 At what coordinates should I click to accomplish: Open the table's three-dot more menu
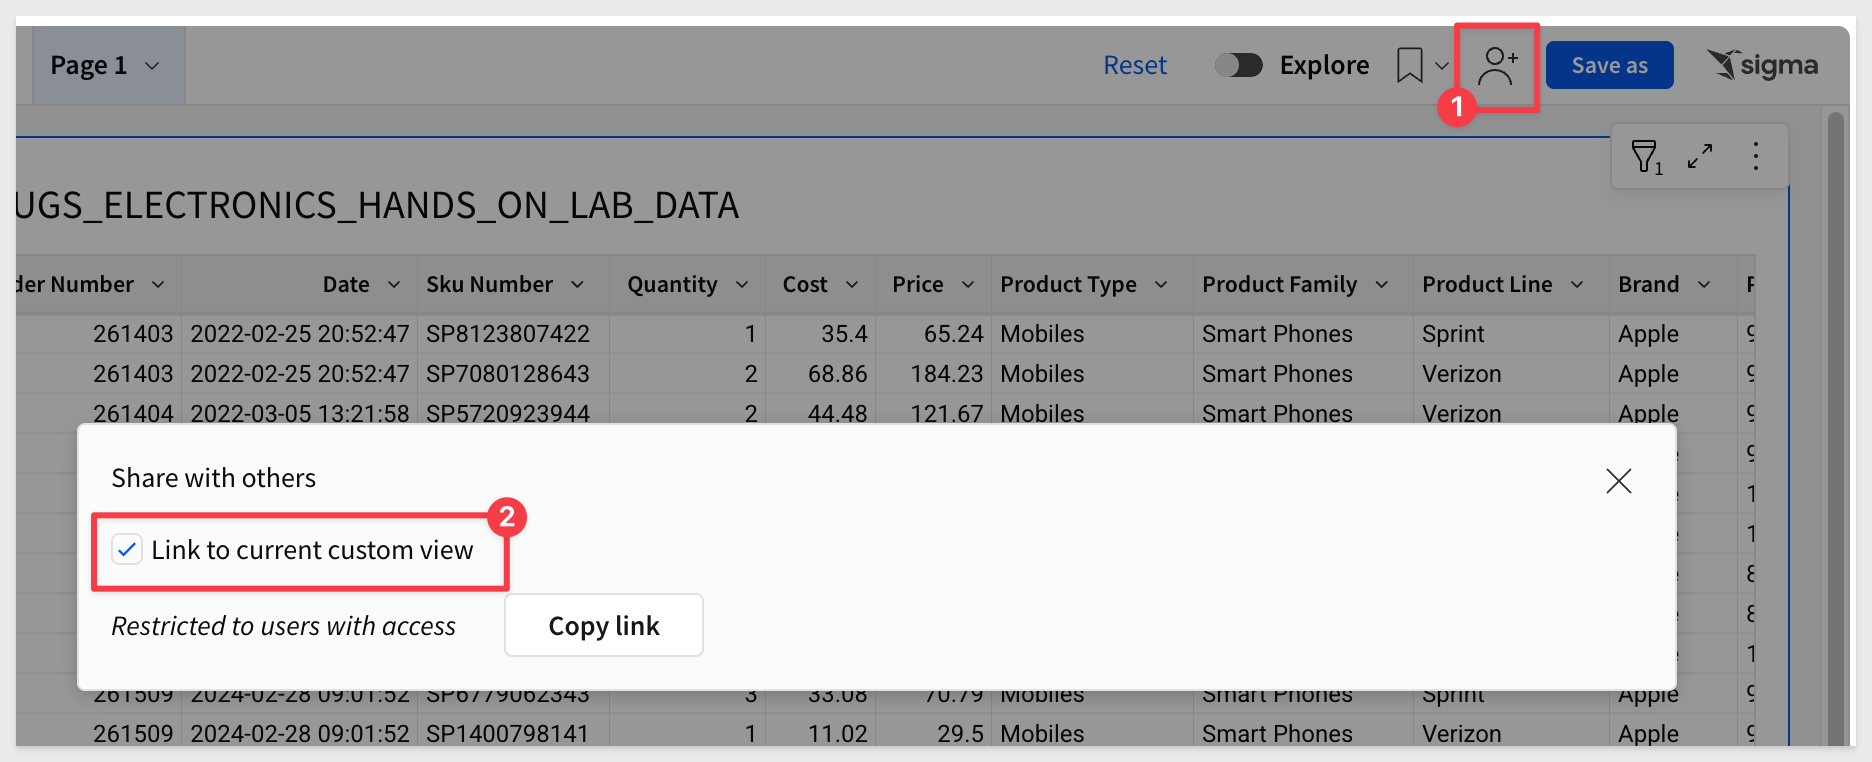(1756, 156)
